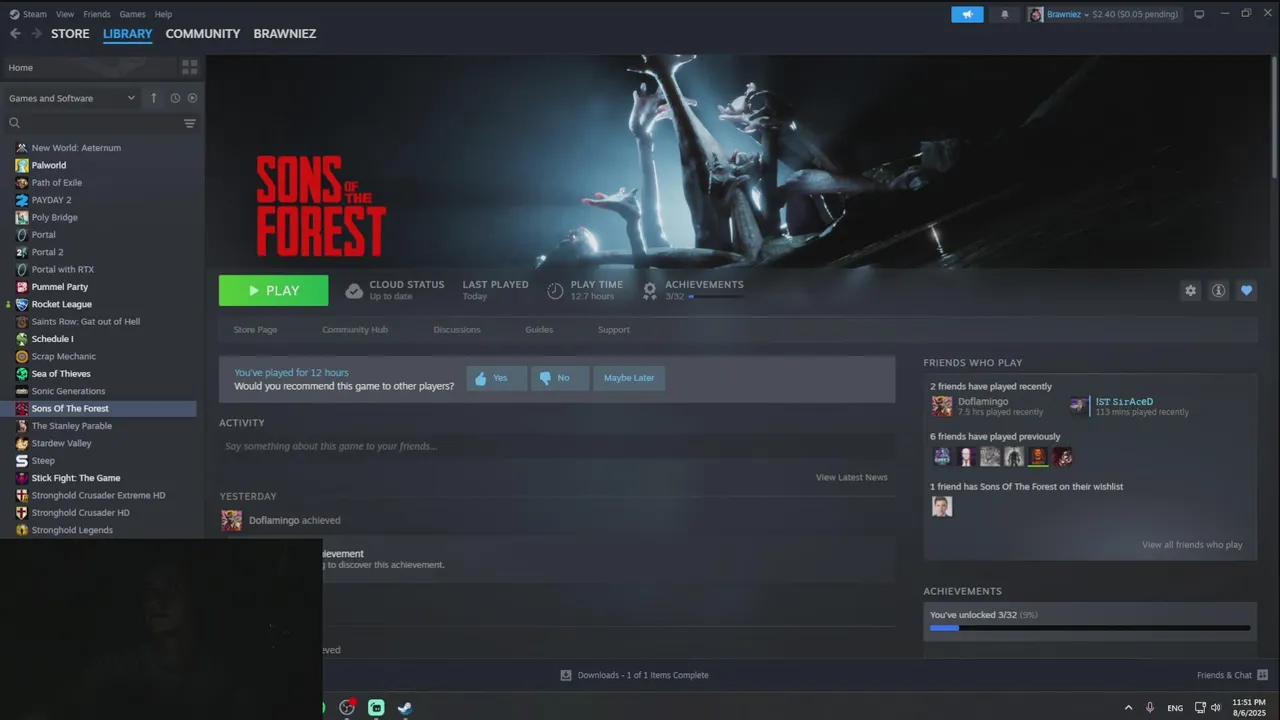1280x720 pixels.
Task: Open Community Hub link
Action: [x=355, y=329]
